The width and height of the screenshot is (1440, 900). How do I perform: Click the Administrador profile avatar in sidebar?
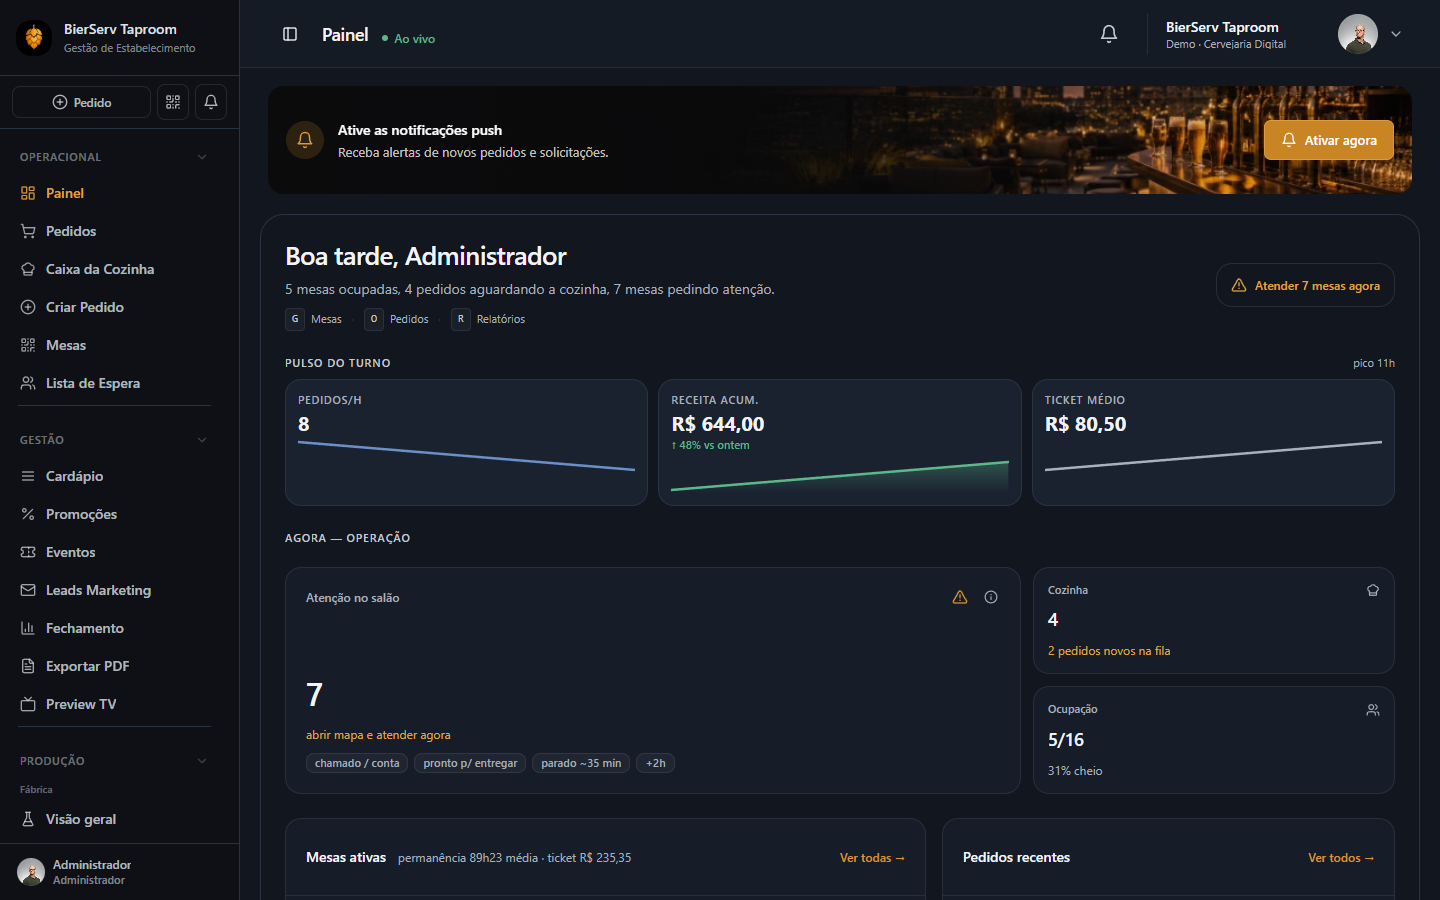(31, 872)
